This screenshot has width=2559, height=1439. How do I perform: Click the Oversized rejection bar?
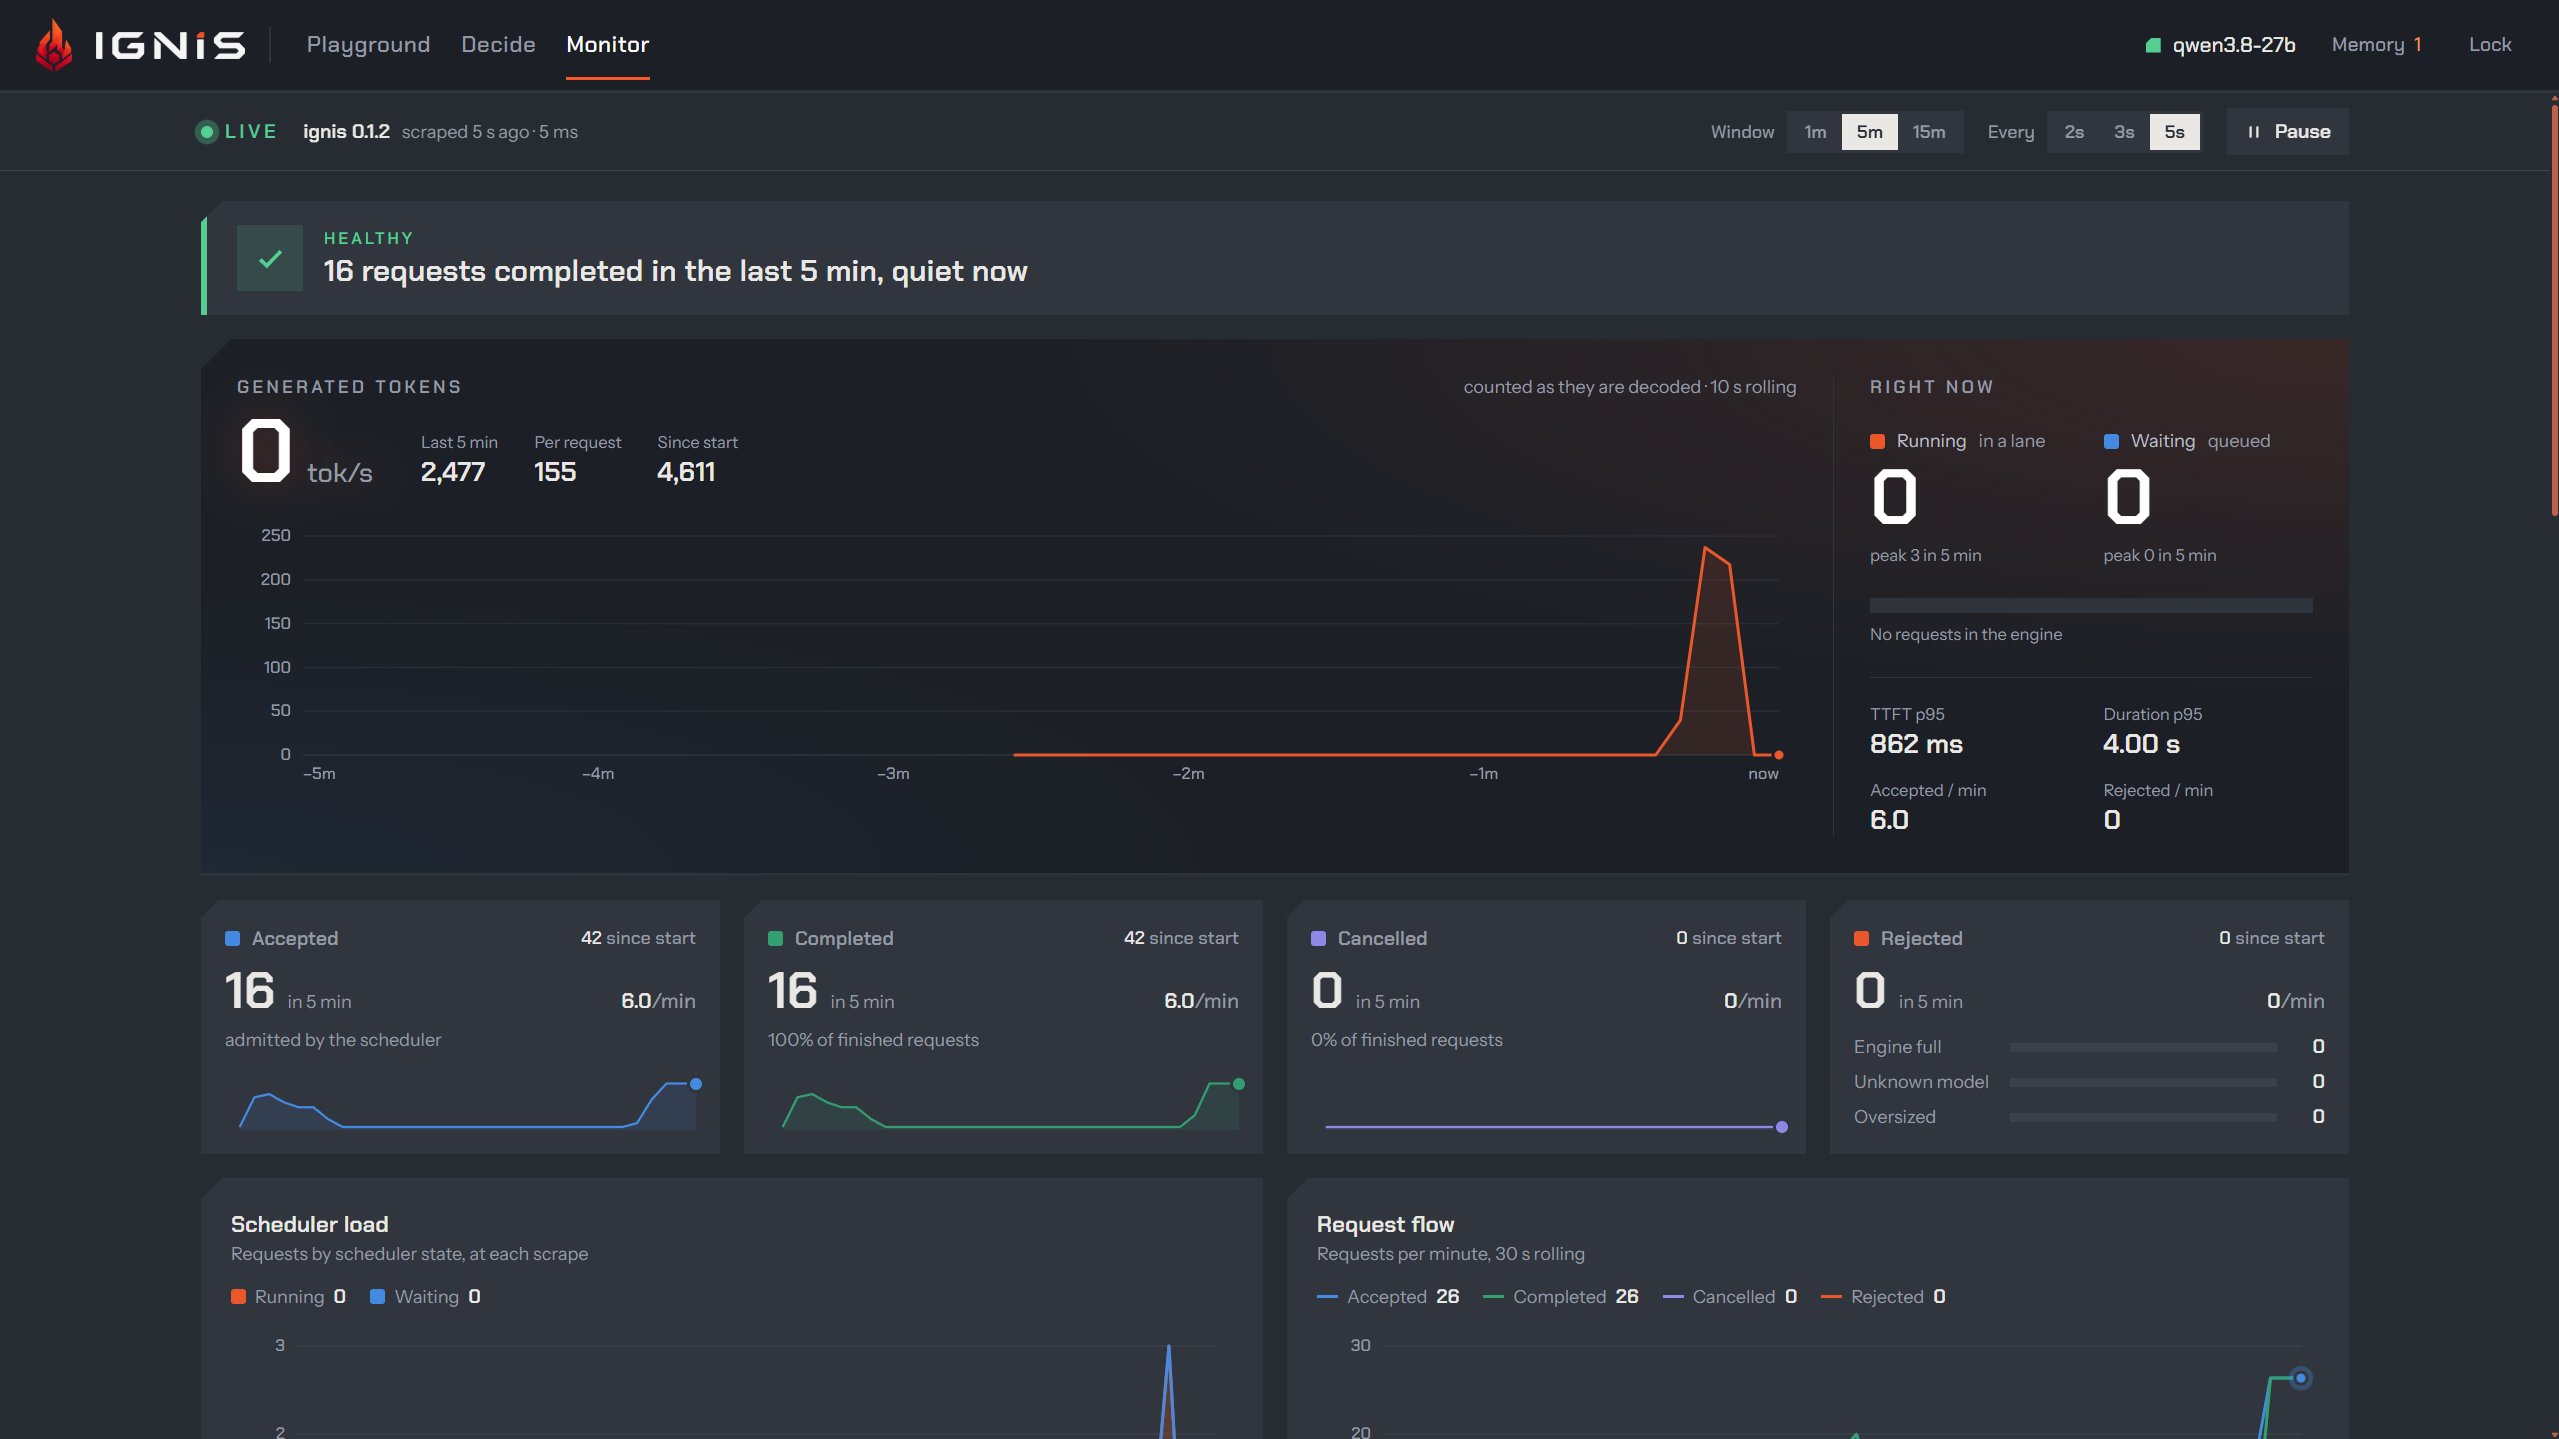(2142, 1118)
